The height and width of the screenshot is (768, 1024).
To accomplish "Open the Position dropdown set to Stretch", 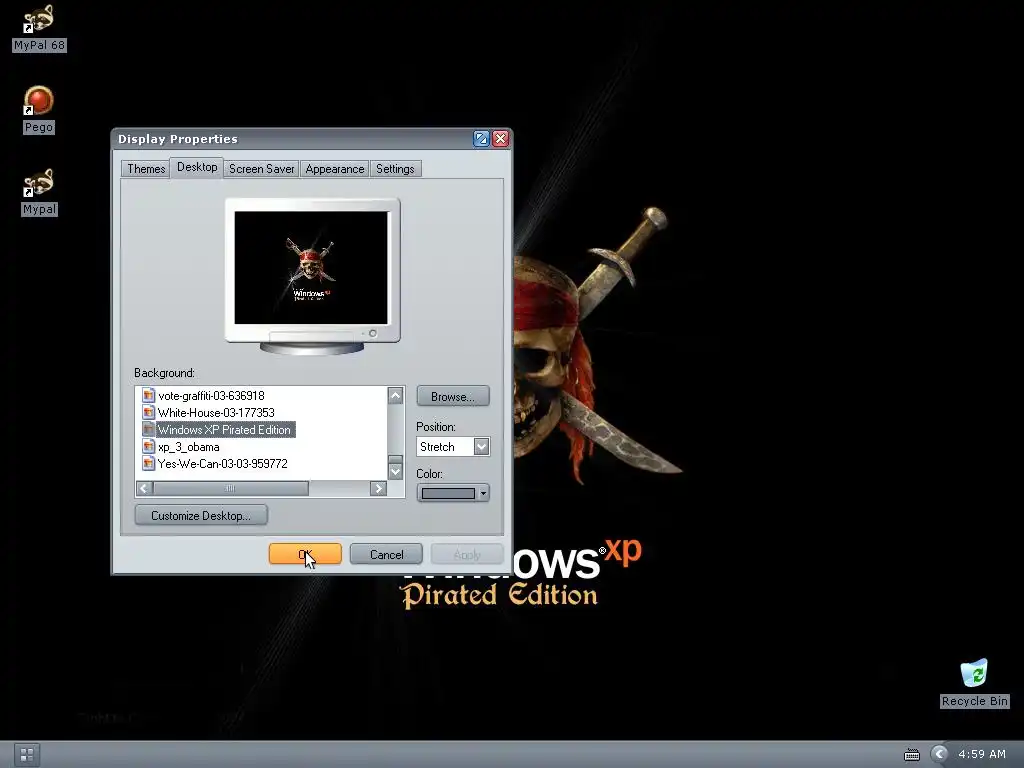I will [x=453, y=447].
